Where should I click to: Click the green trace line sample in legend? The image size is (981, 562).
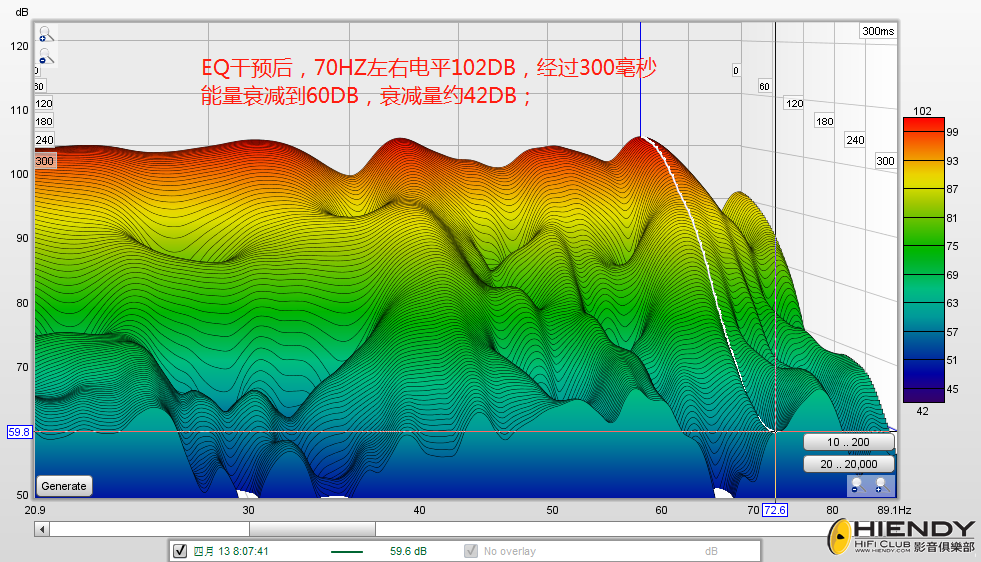pos(346,551)
